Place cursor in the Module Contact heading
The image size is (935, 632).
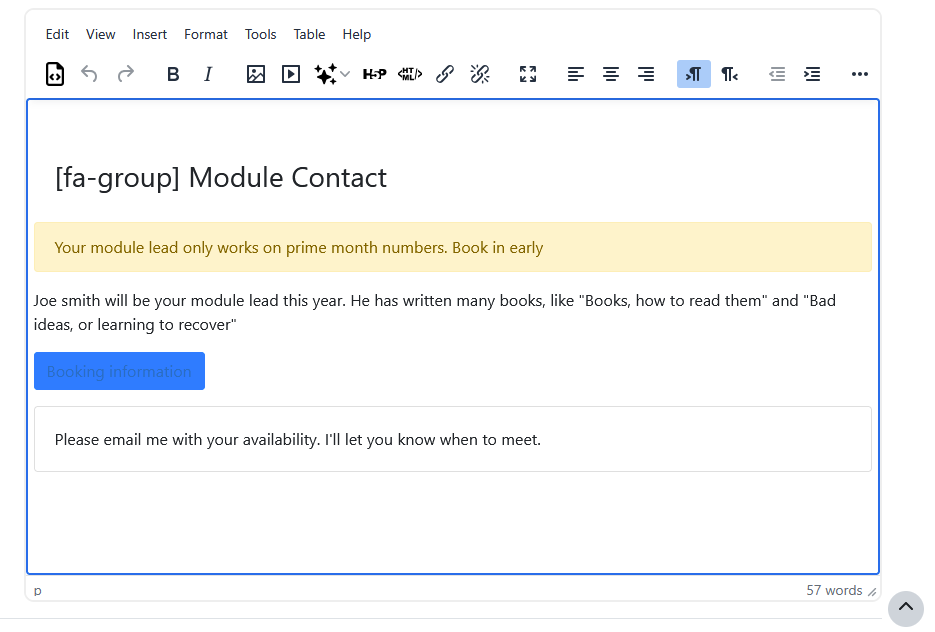[x=221, y=178]
